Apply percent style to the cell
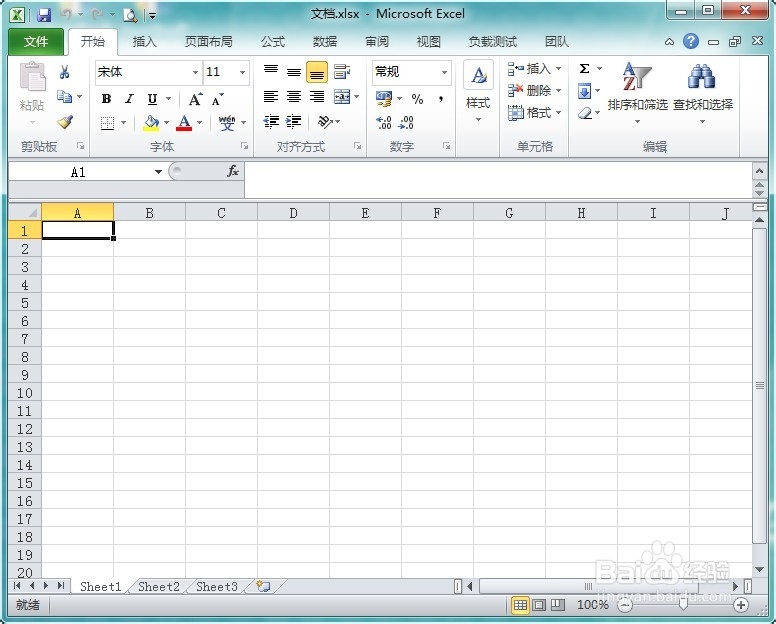This screenshot has height=624, width=776. [x=417, y=99]
